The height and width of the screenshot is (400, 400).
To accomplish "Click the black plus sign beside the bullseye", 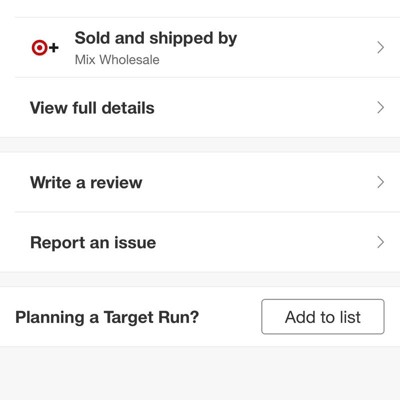I will click(x=54, y=48).
